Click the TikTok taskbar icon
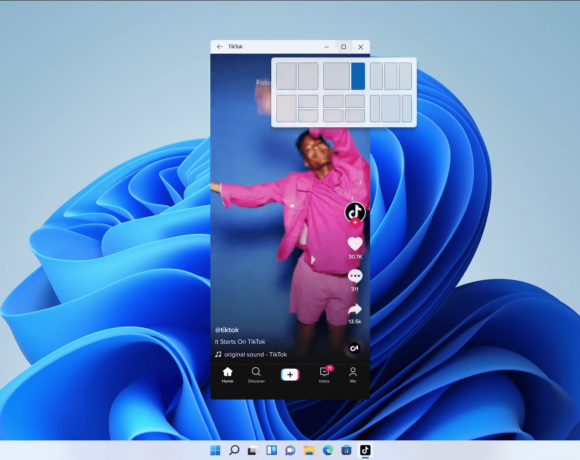 pyautogui.click(x=365, y=450)
